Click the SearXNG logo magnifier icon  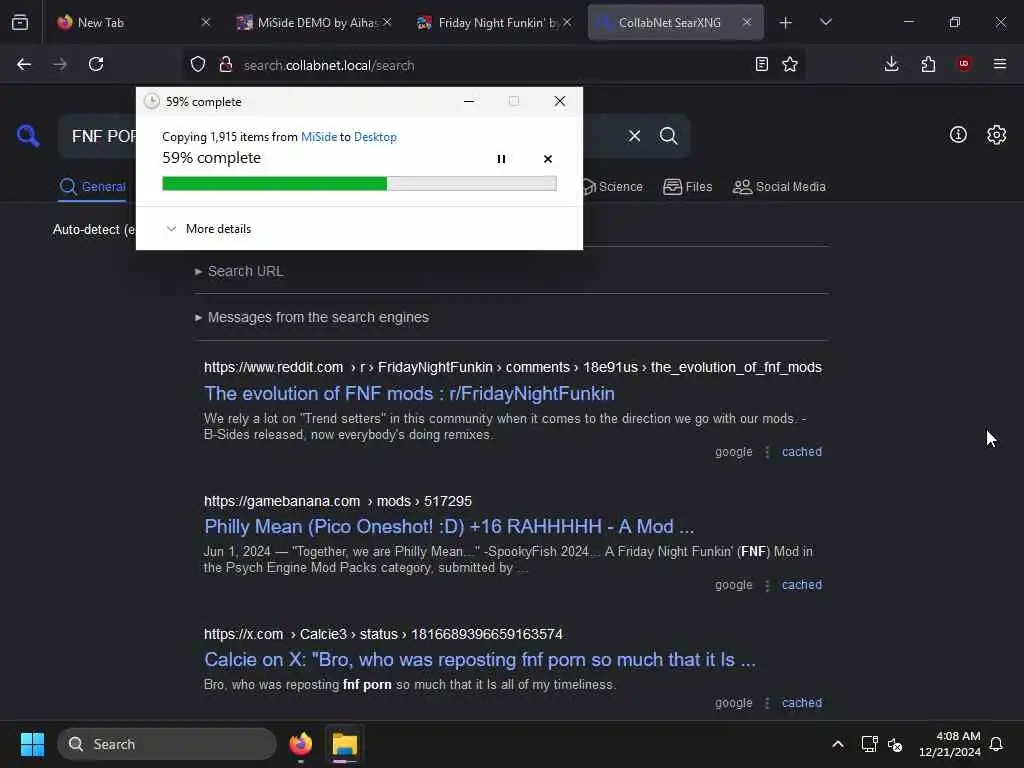pyautogui.click(x=27, y=136)
